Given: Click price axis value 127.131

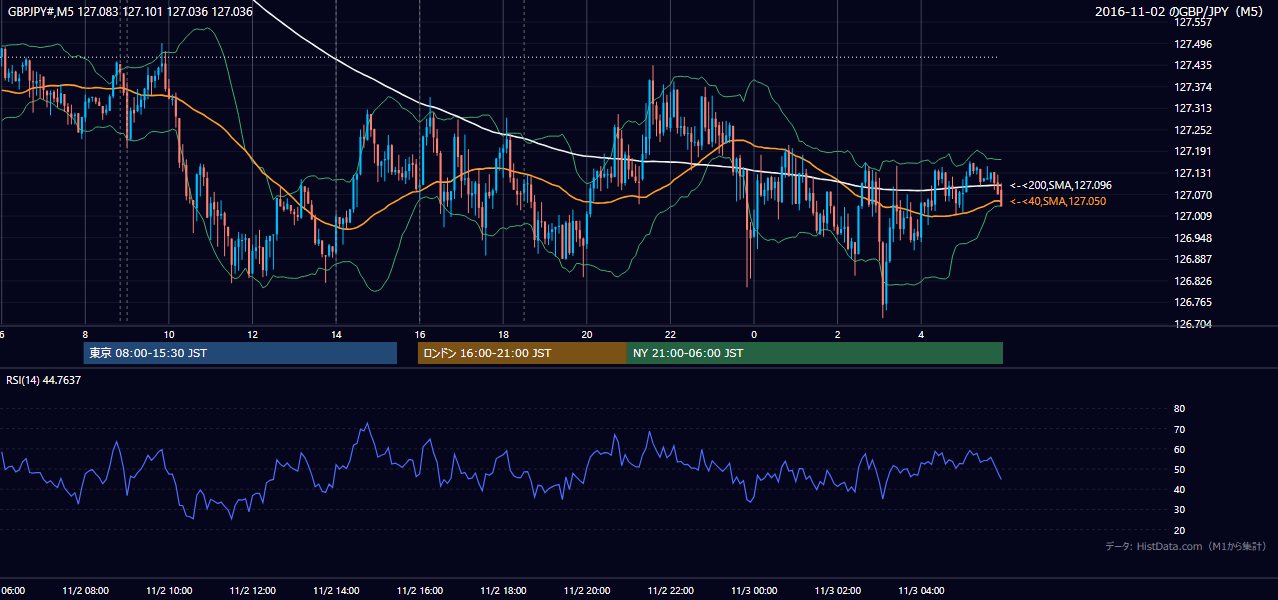Looking at the screenshot, I should (x=1192, y=173).
